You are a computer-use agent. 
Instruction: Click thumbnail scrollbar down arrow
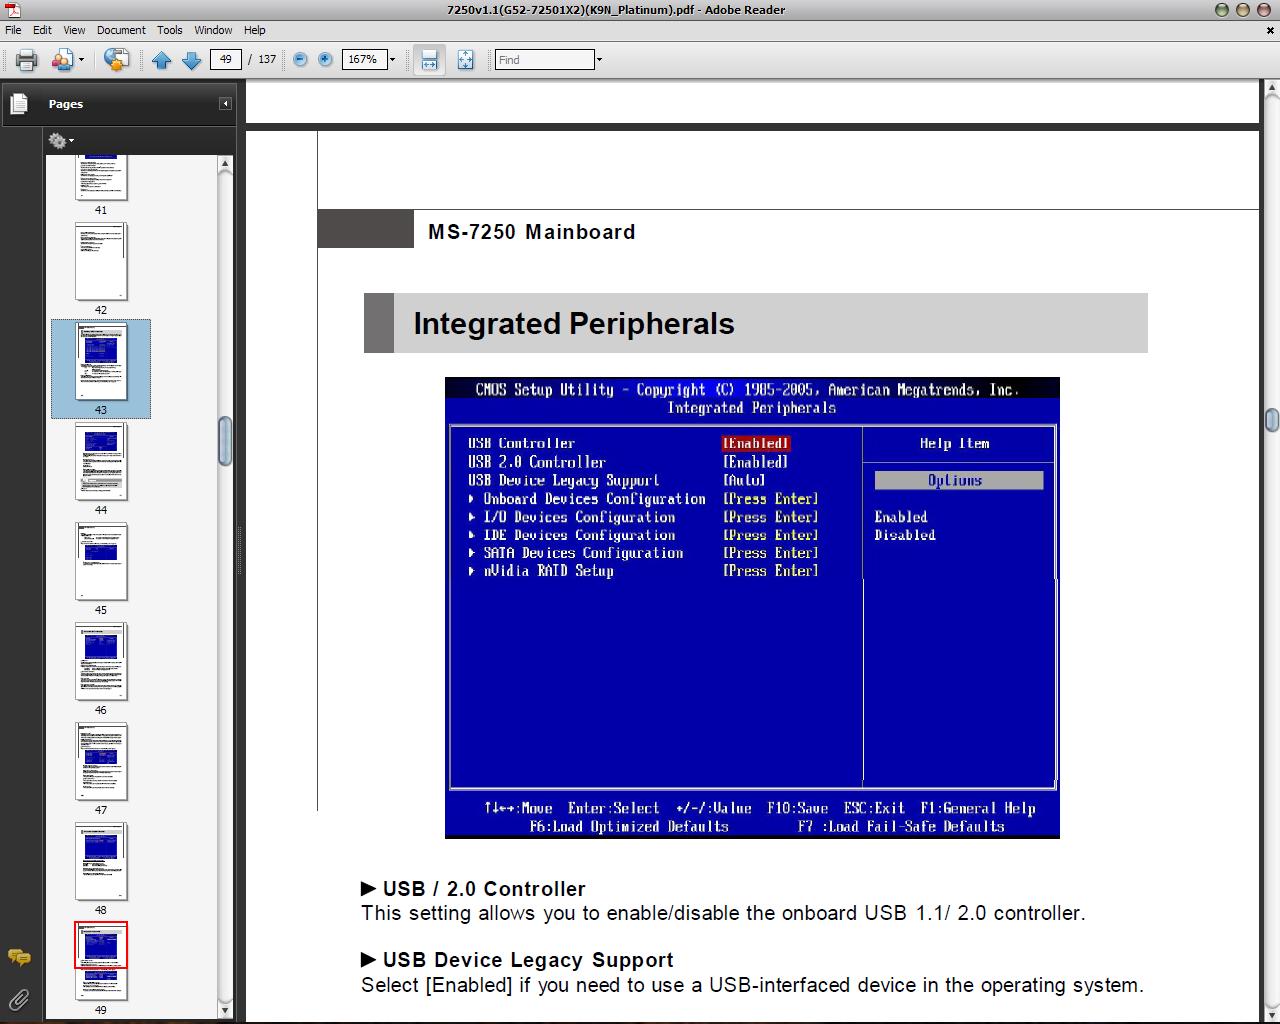225,1010
